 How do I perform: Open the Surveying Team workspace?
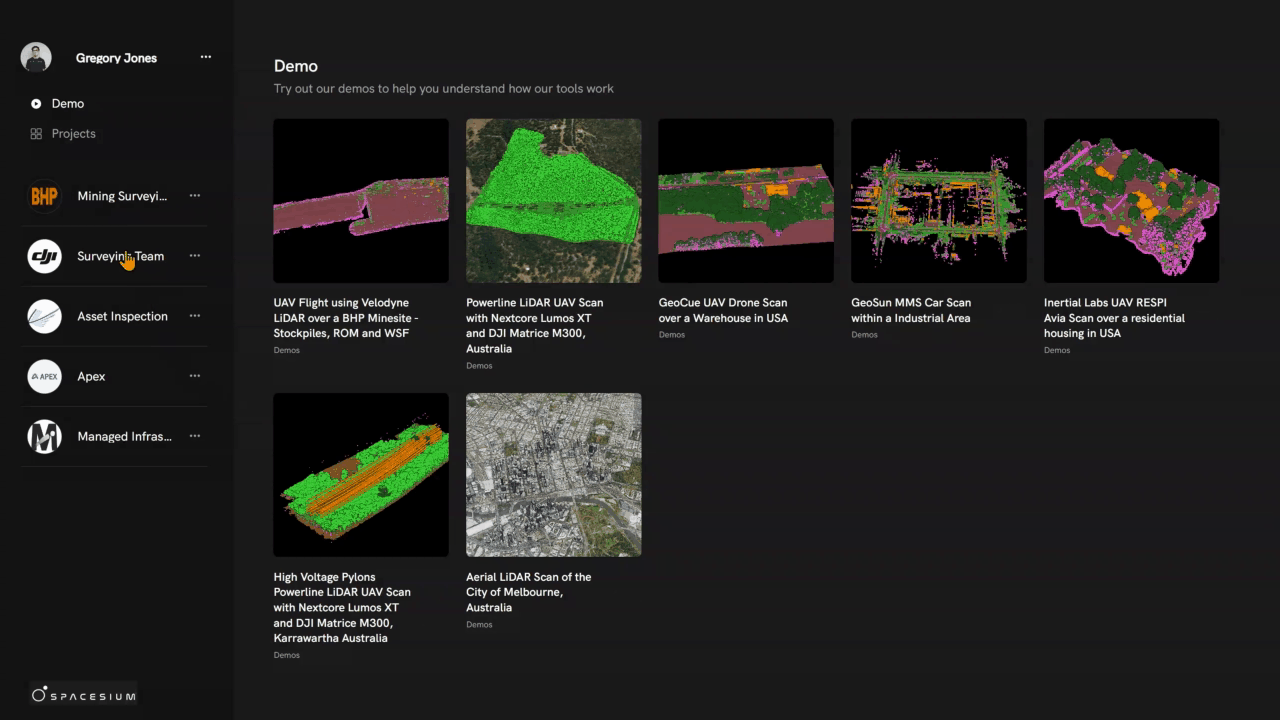(120, 256)
